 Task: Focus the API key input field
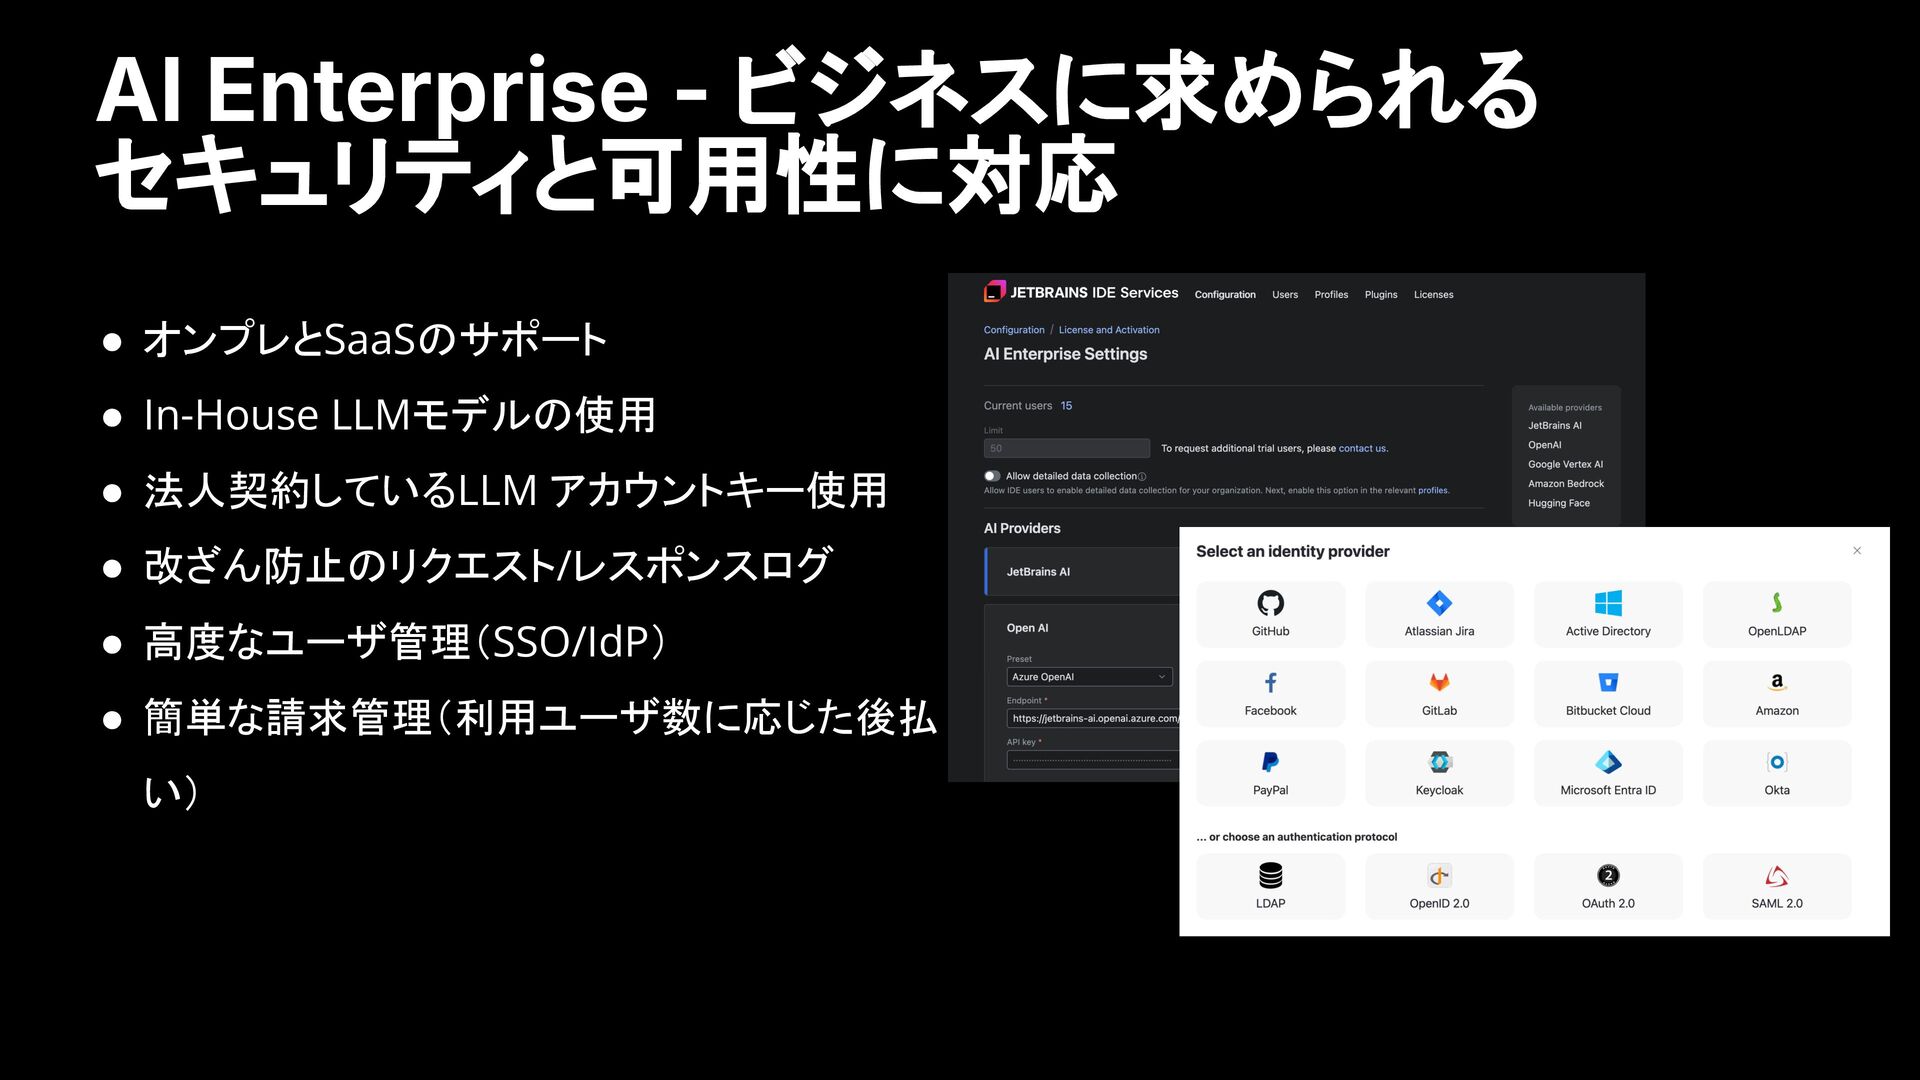(1093, 760)
